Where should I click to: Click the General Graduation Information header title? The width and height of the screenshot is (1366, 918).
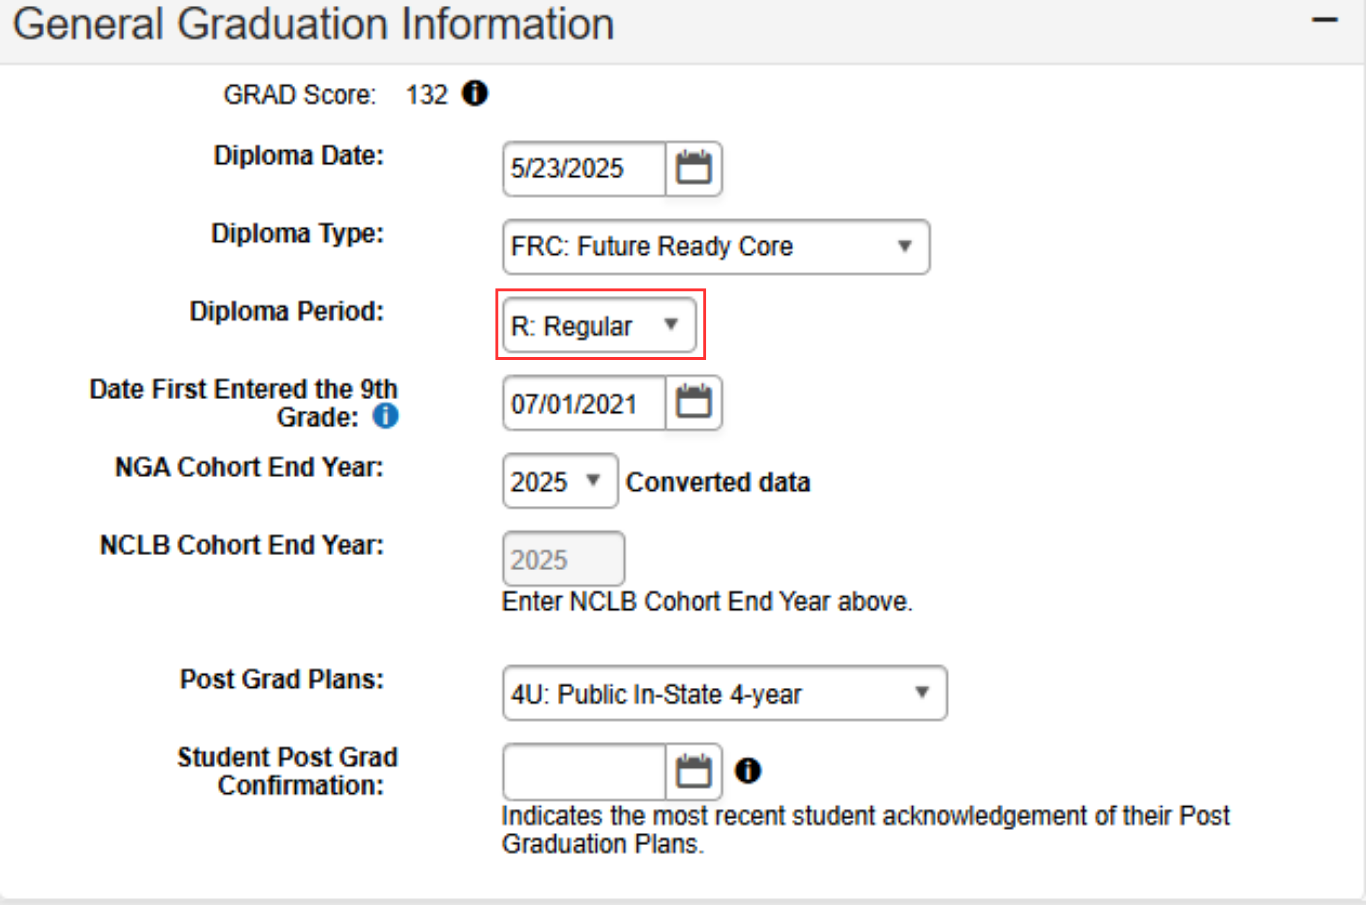click(313, 24)
